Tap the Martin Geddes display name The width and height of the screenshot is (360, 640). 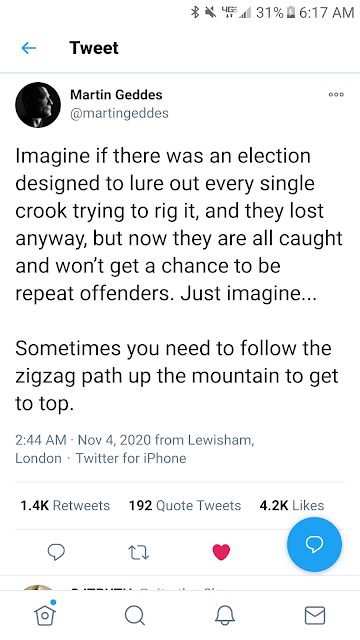click(x=116, y=95)
